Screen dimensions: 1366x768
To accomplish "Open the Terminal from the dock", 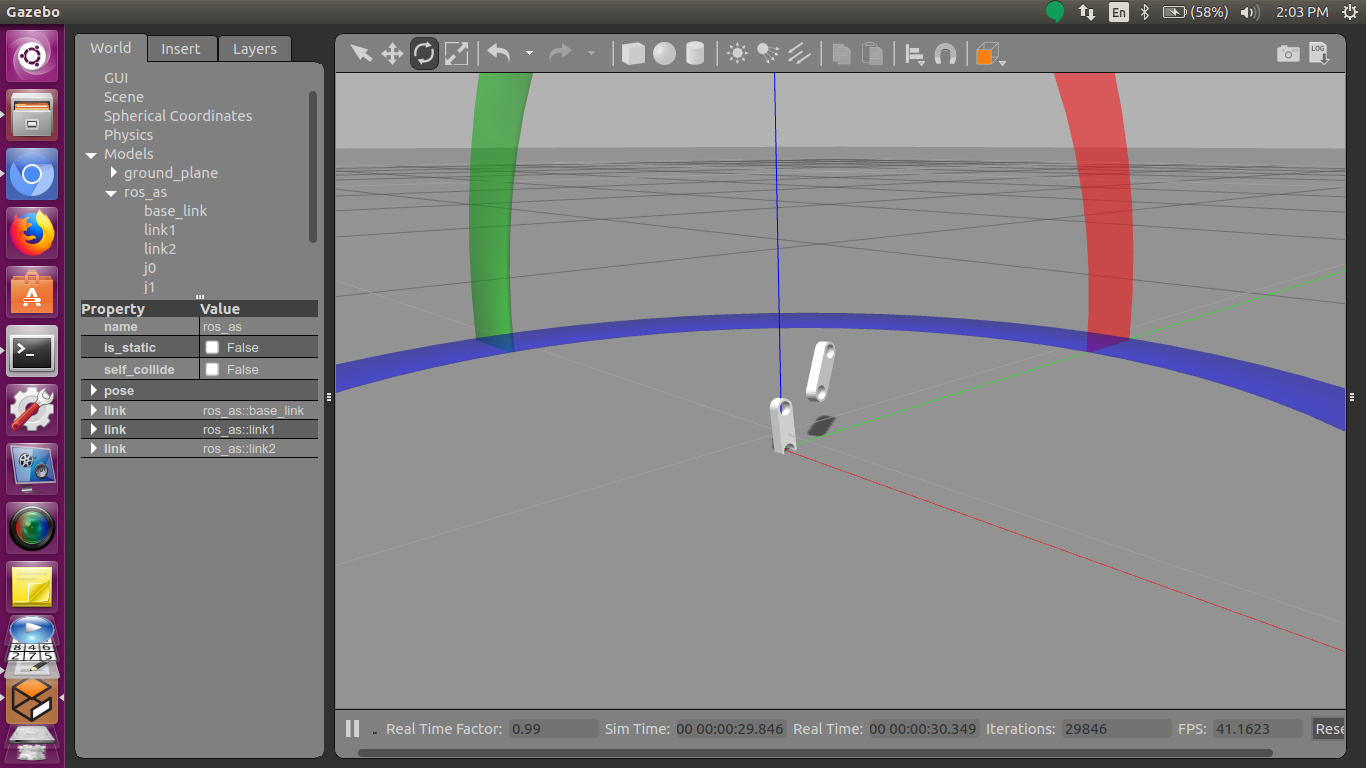I will (32, 351).
